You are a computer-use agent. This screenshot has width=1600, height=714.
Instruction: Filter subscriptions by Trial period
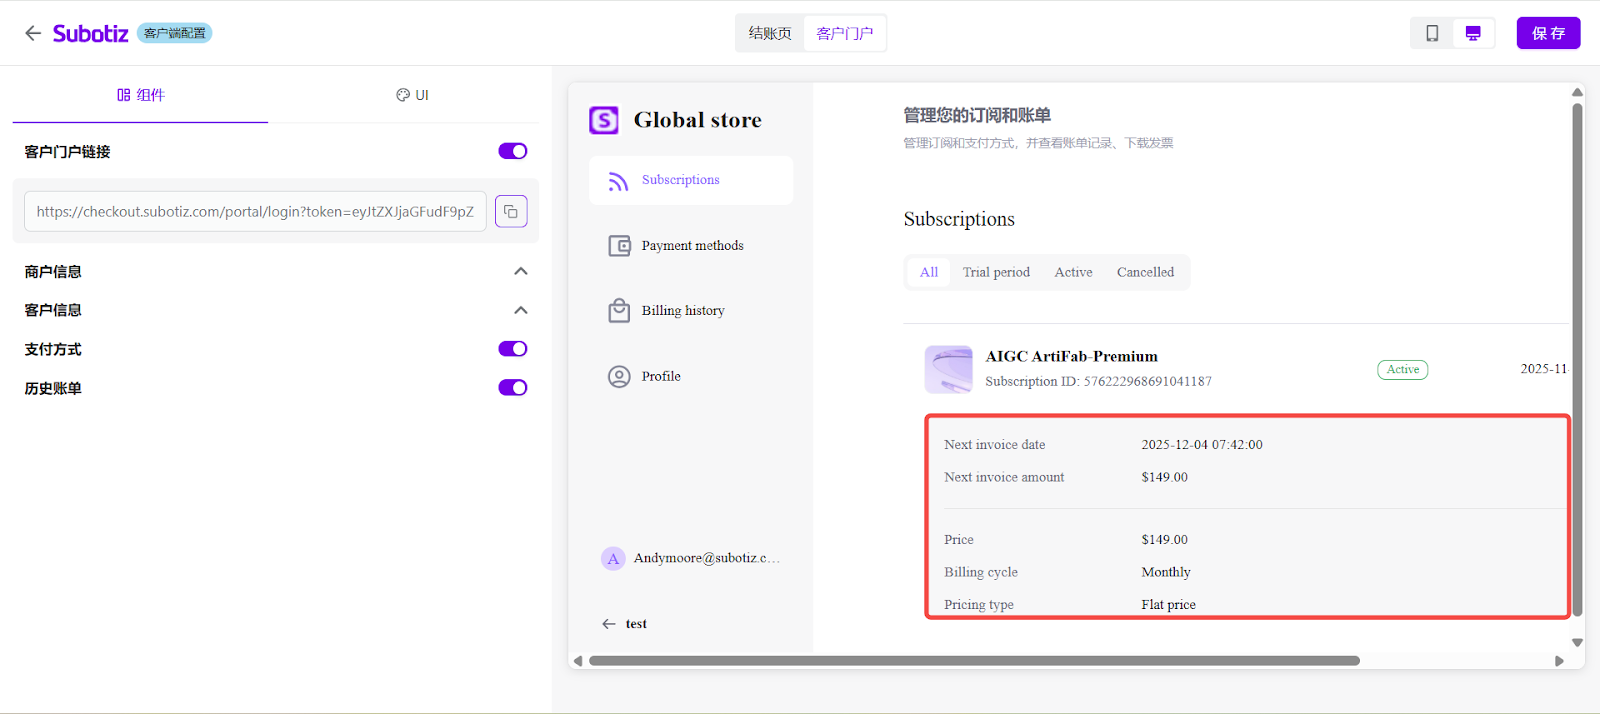996,272
